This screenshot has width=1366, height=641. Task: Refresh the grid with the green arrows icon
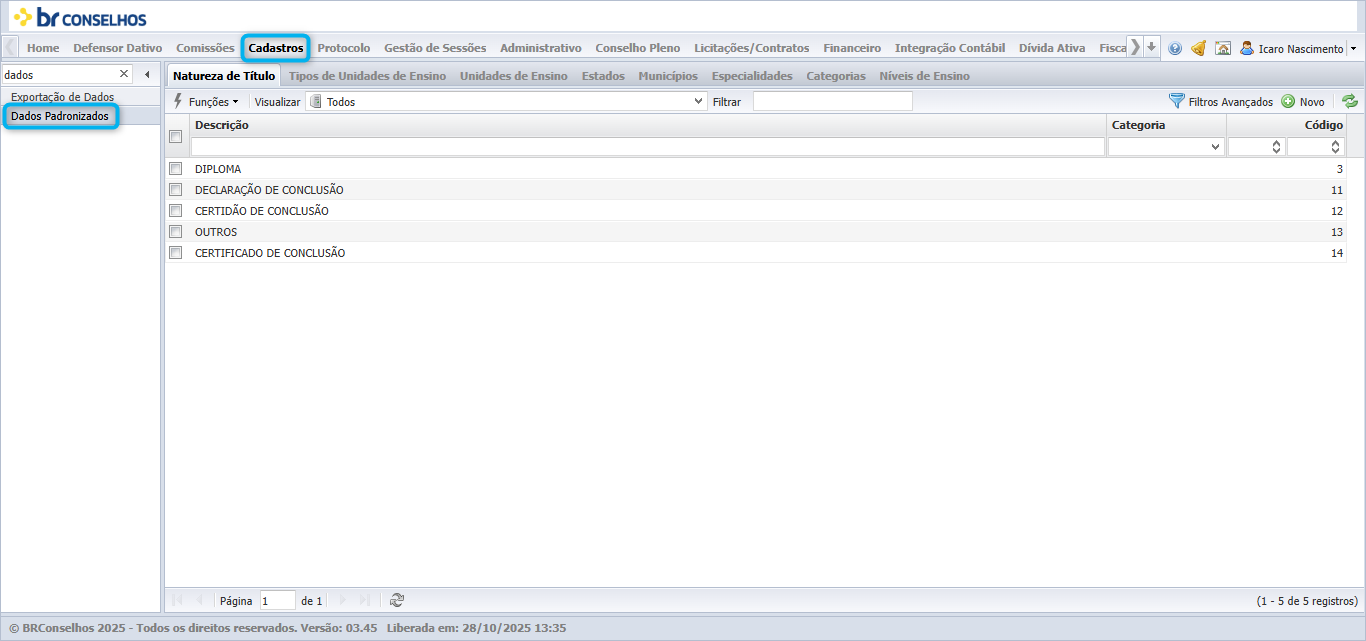(1350, 101)
